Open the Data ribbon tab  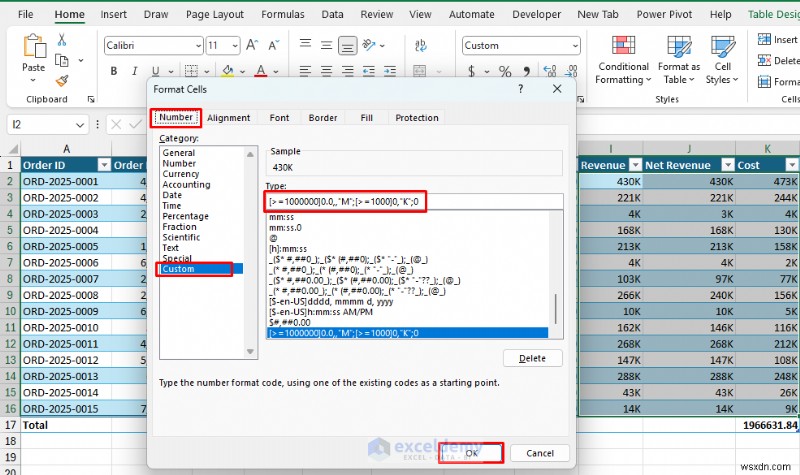coord(332,14)
